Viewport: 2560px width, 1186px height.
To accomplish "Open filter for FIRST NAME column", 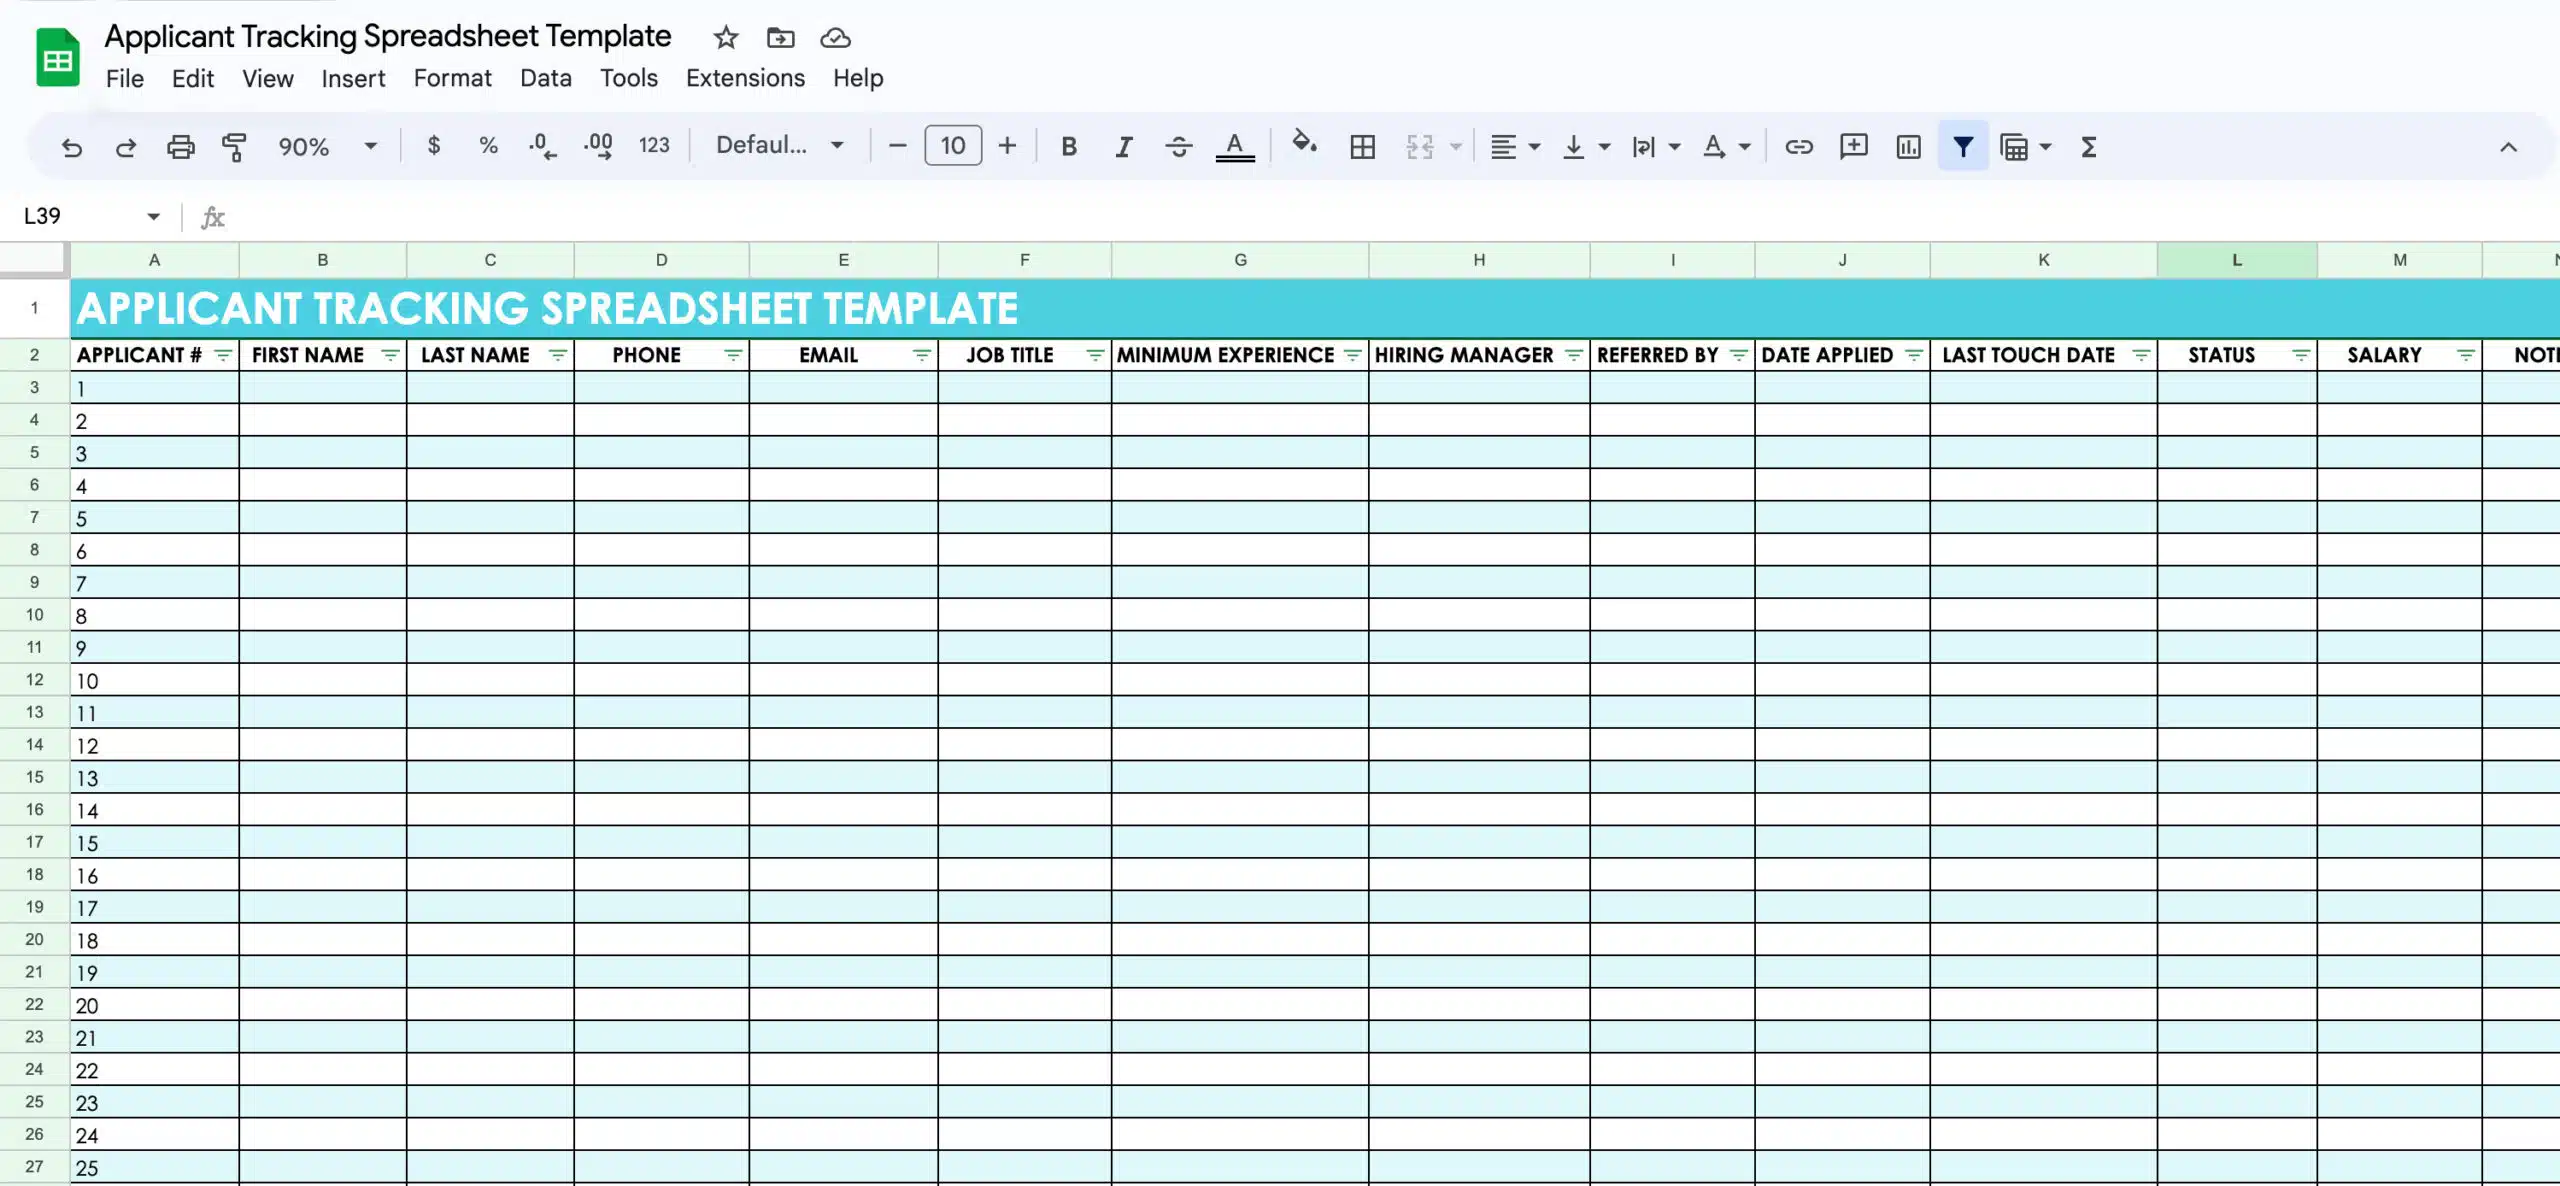I will 390,355.
